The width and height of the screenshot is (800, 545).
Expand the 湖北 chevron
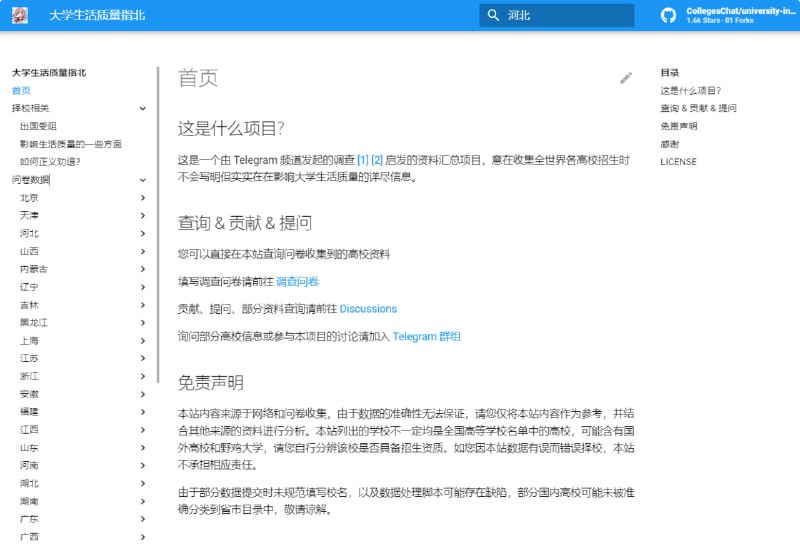(143, 483)
